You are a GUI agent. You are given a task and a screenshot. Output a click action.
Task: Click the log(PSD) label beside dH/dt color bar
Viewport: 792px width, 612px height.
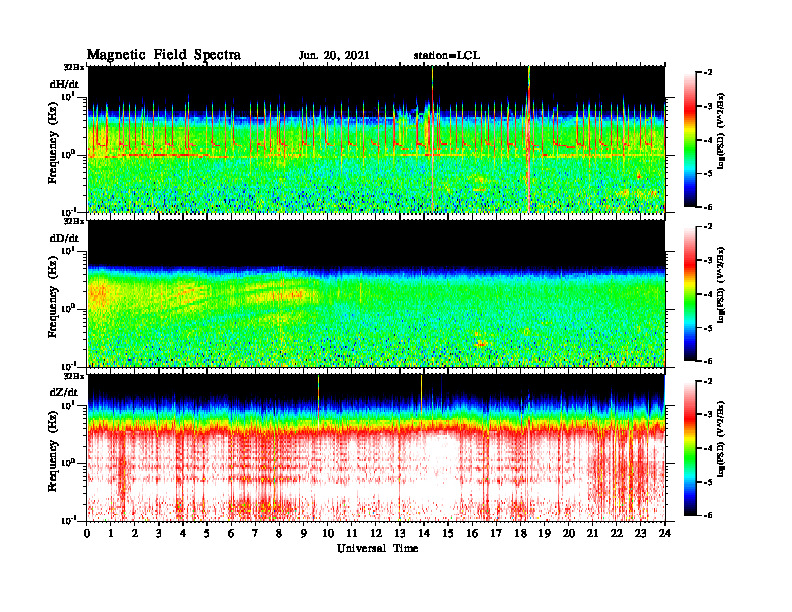[x=721, y=131]
